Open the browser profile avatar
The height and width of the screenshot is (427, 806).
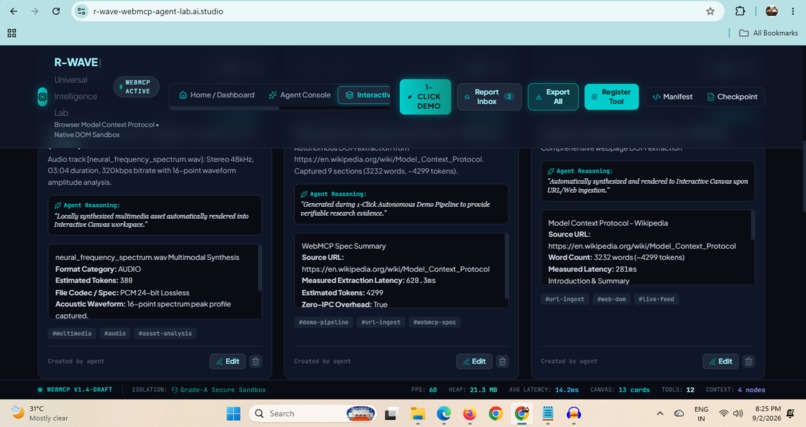point(771,11)
